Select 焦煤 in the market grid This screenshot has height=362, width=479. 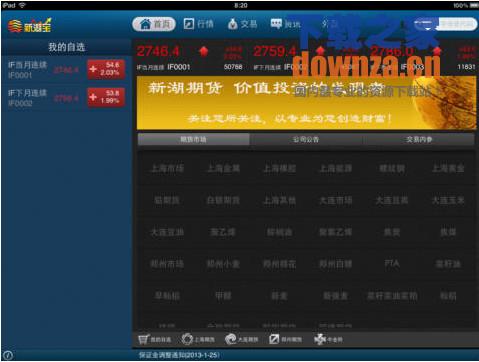click(448, 232)
